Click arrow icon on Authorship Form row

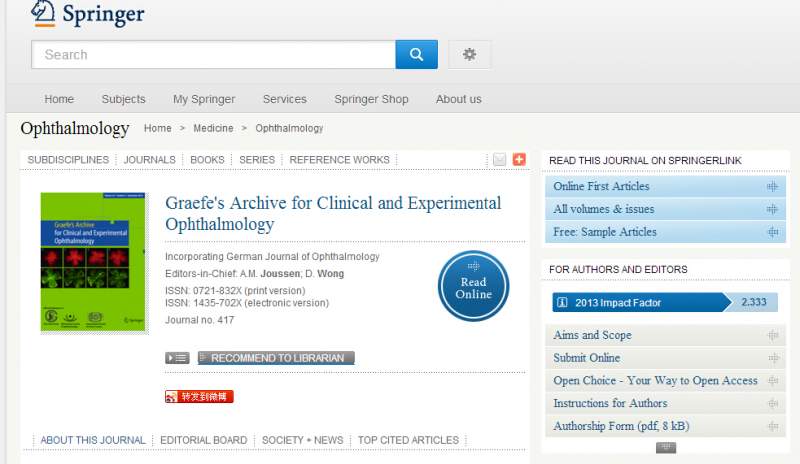tap(773, 426)
